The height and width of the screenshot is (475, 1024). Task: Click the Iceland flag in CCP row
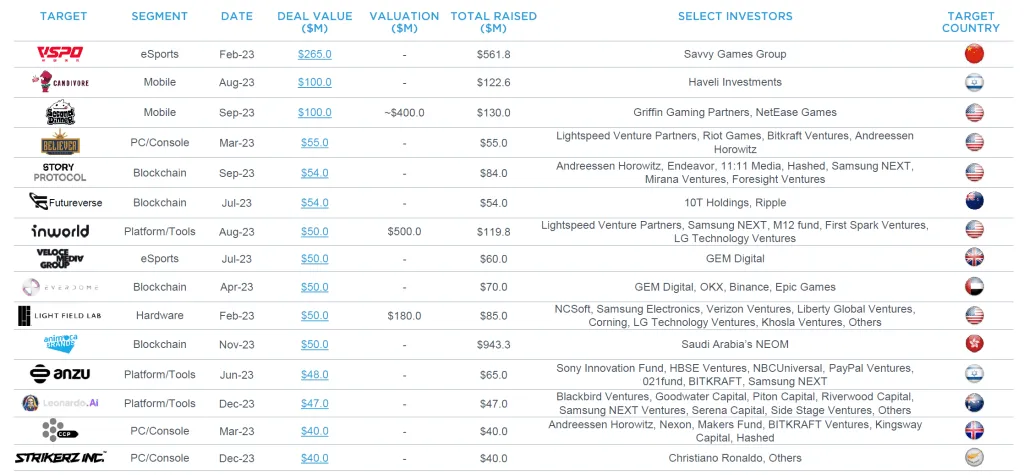(x=974, y=431)
